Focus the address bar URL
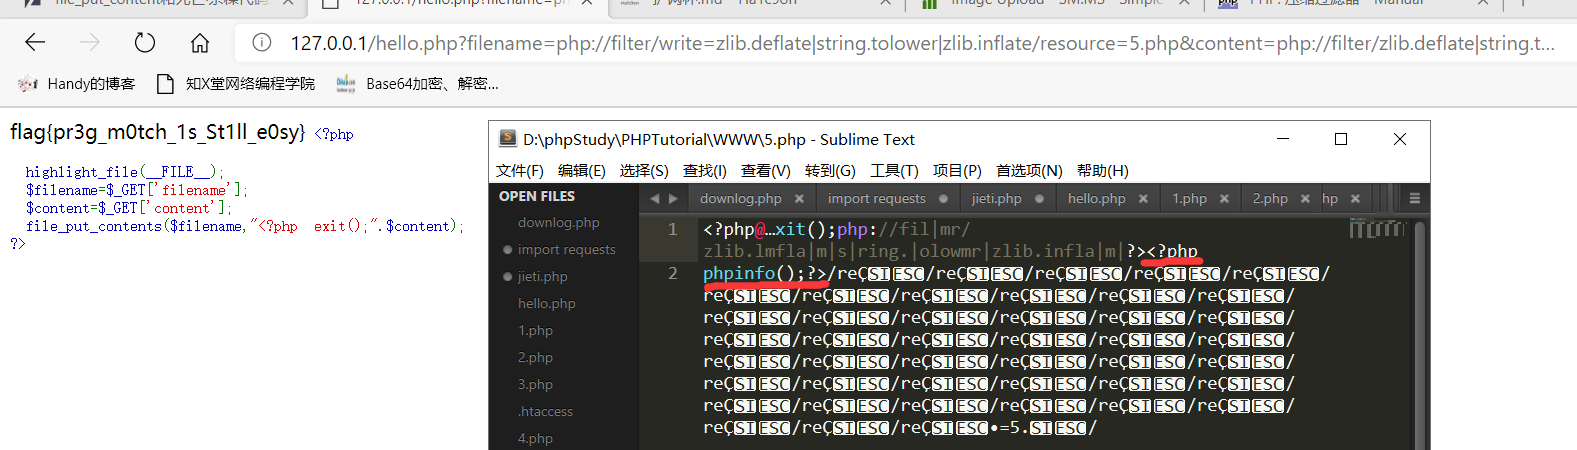Viewport: 1577px width, 450px height. pos(922,43)
